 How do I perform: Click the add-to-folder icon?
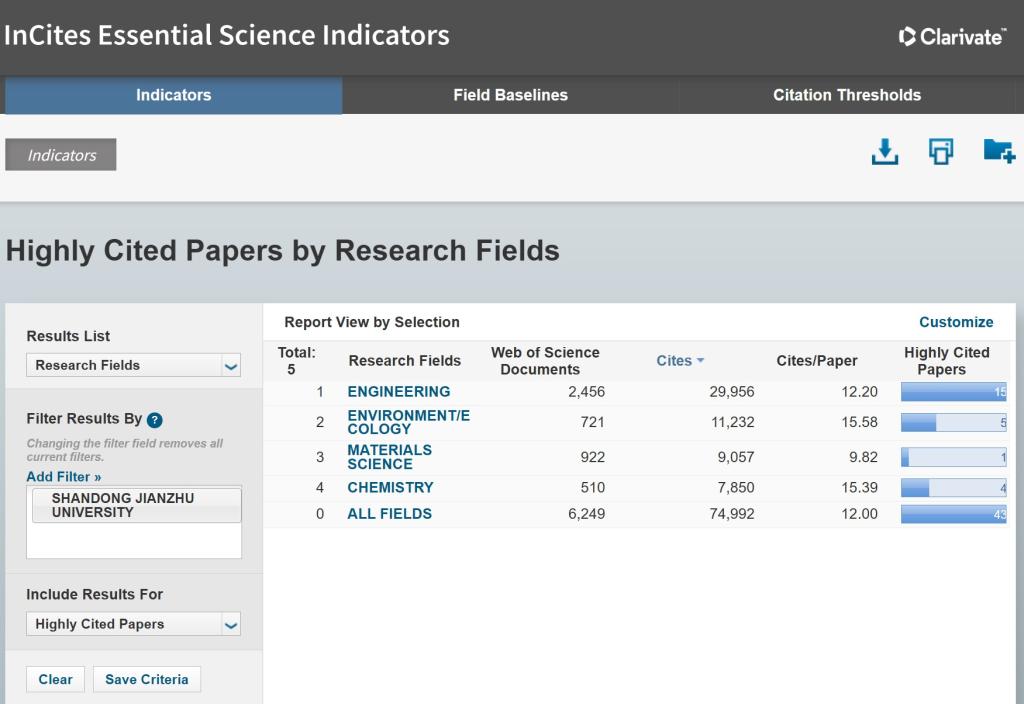pyautogui.click(x=999, y=151)
